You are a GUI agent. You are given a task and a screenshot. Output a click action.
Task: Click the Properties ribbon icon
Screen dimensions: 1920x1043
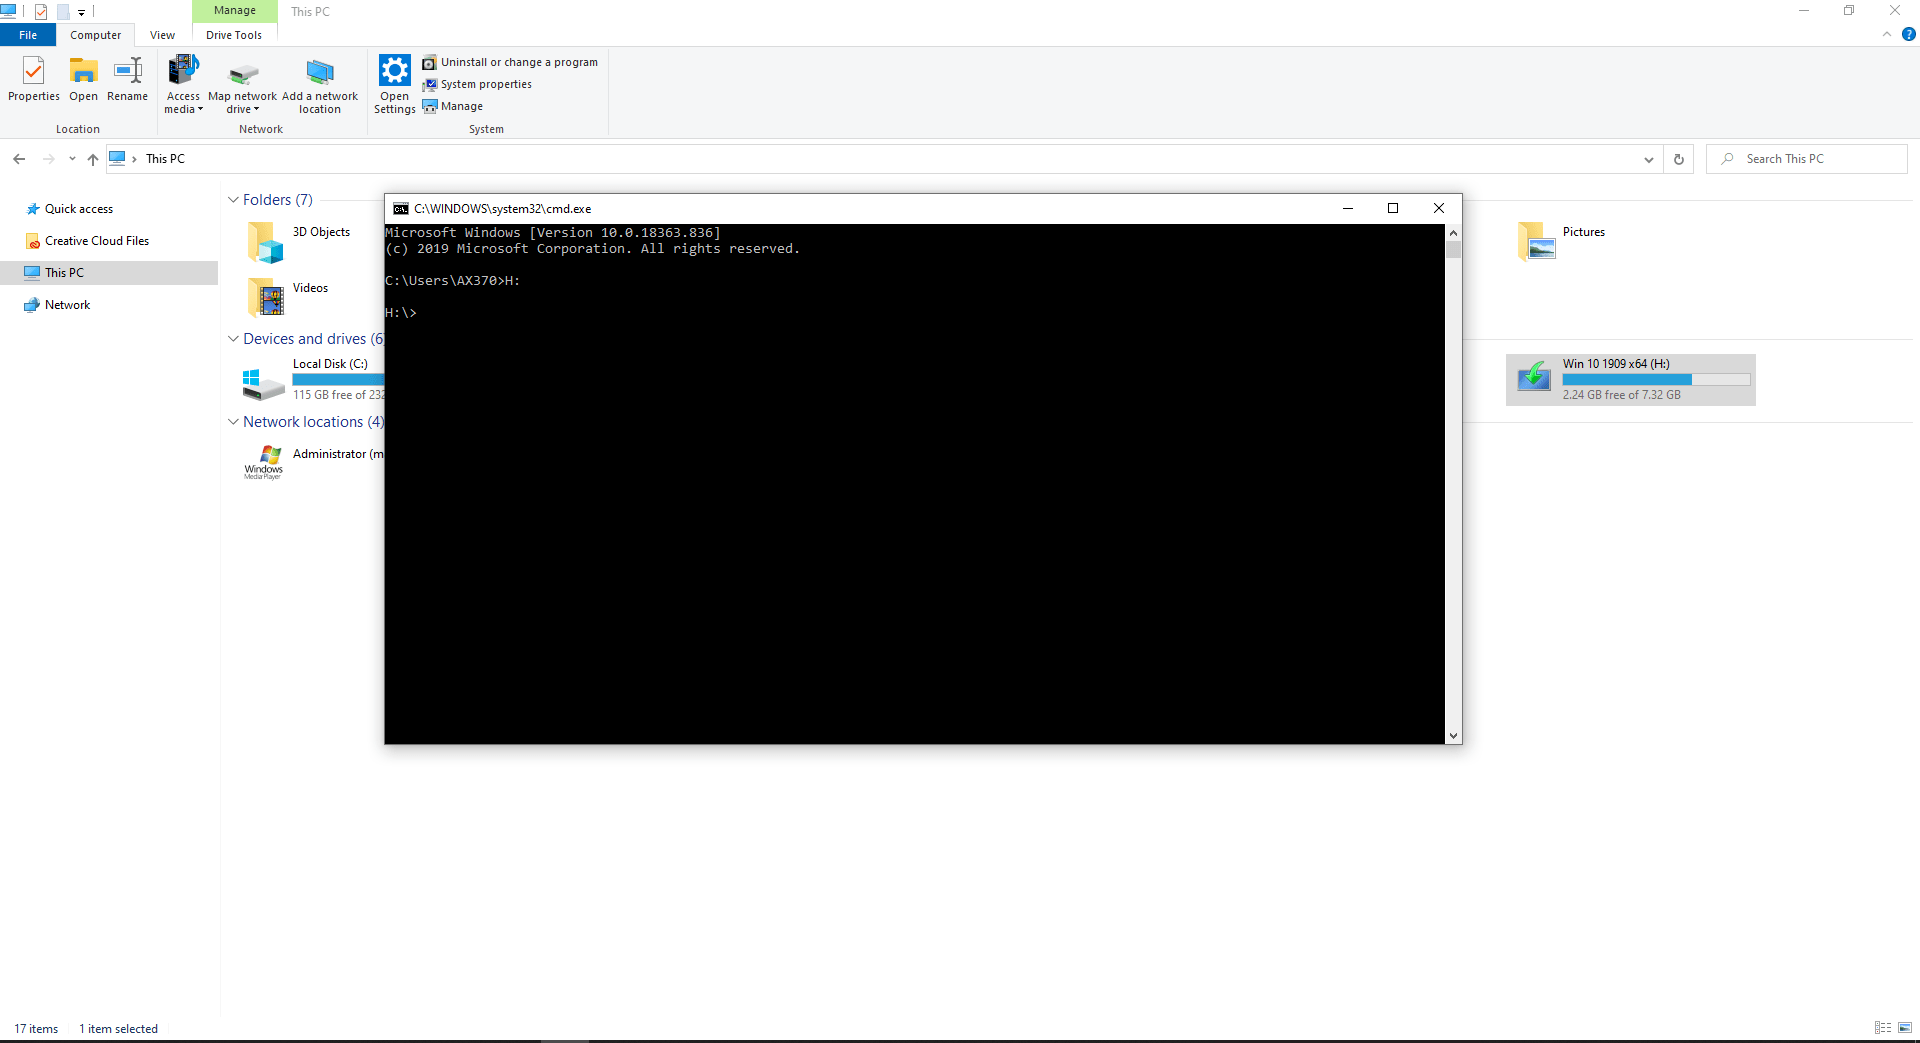33,79
